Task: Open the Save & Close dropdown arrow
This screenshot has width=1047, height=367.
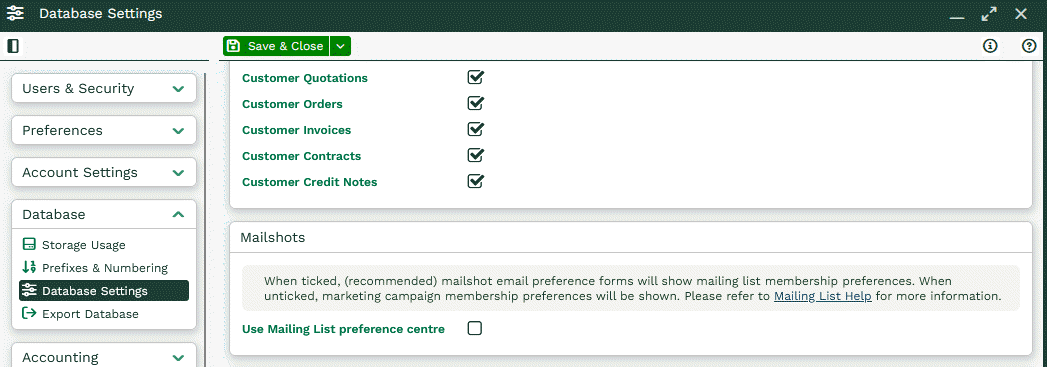Action: tap(341, 46)
